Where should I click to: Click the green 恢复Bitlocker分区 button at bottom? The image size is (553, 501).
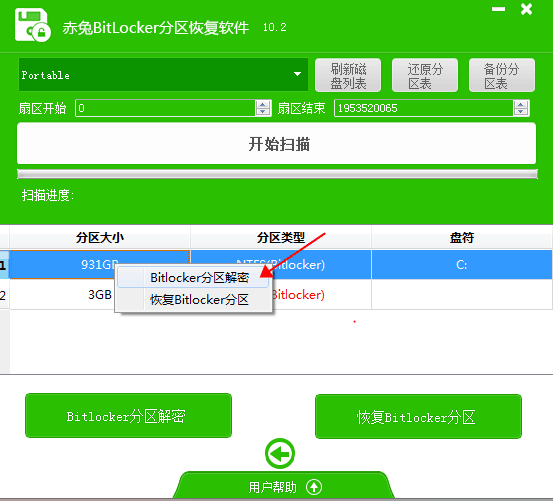418,416
